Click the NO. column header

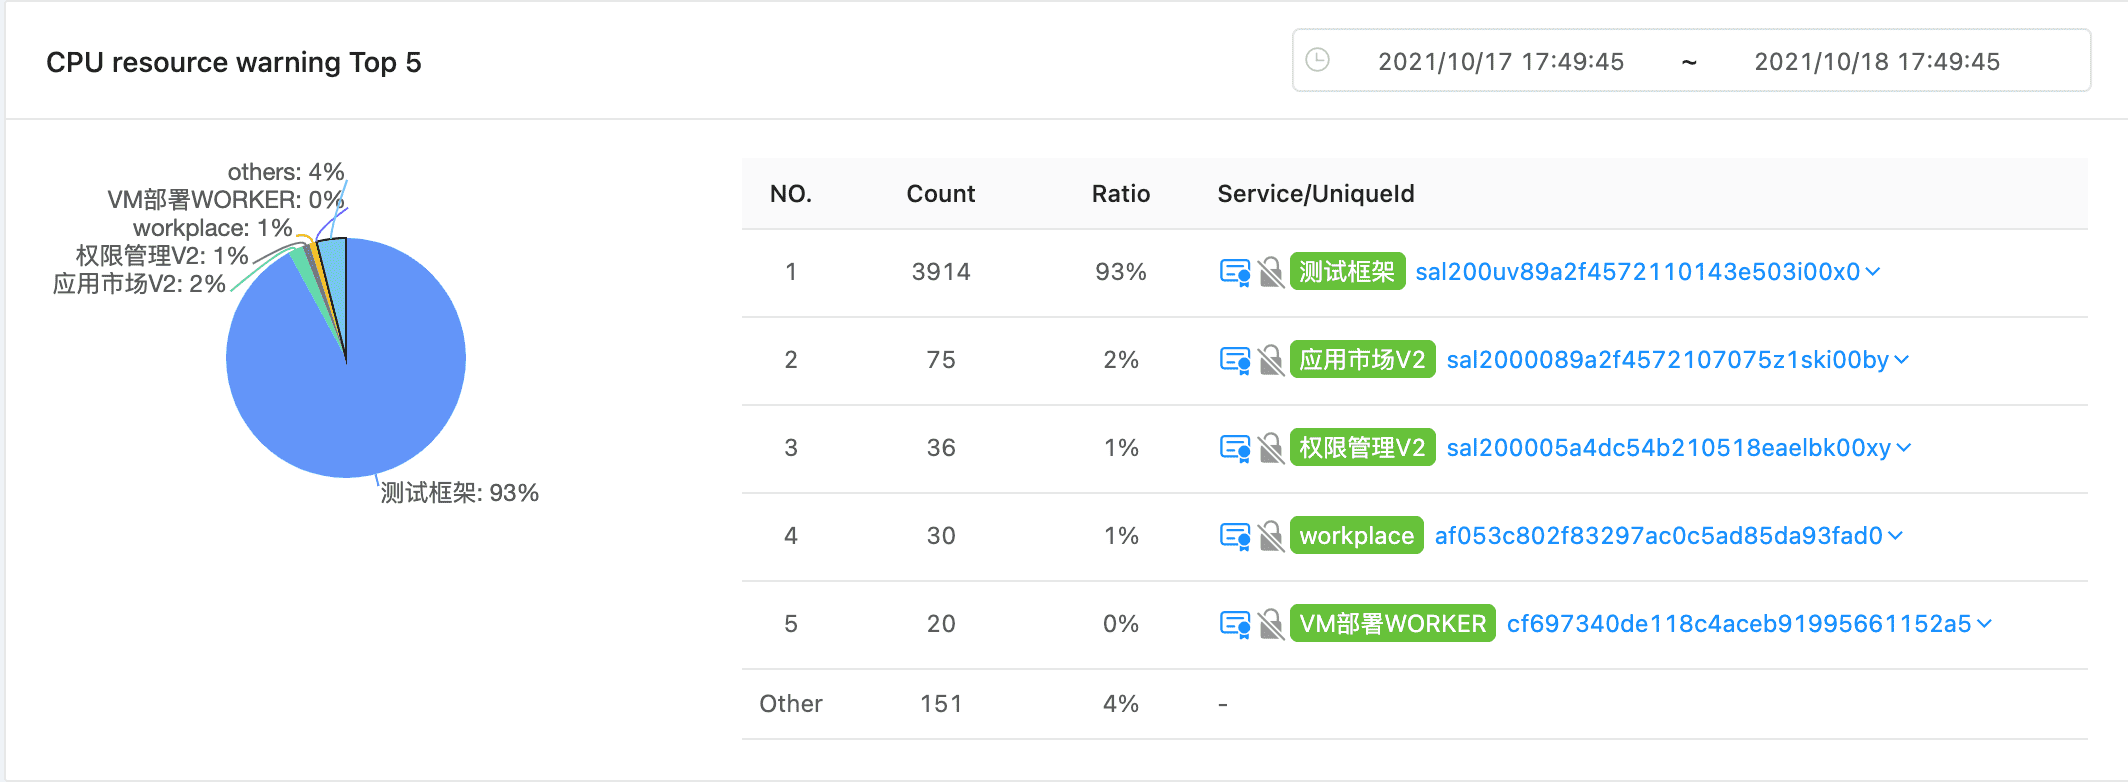[791, 194]
